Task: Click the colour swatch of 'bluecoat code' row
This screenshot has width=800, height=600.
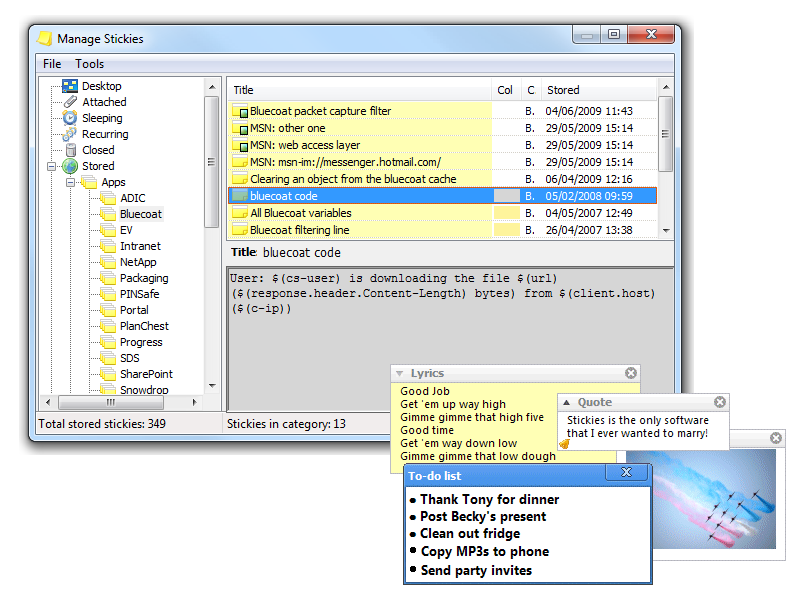Action: click(507, 196)
